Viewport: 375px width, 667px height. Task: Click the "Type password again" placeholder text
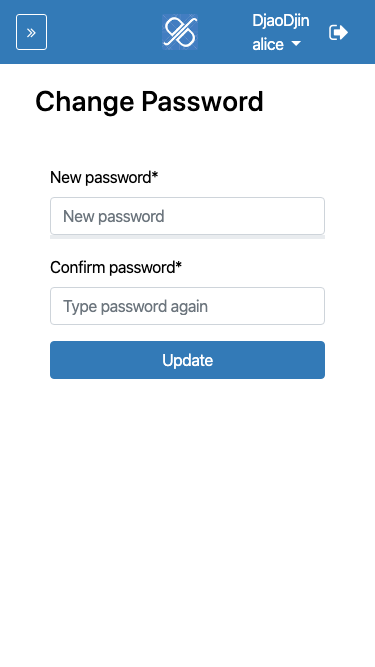tap(135, 306)
